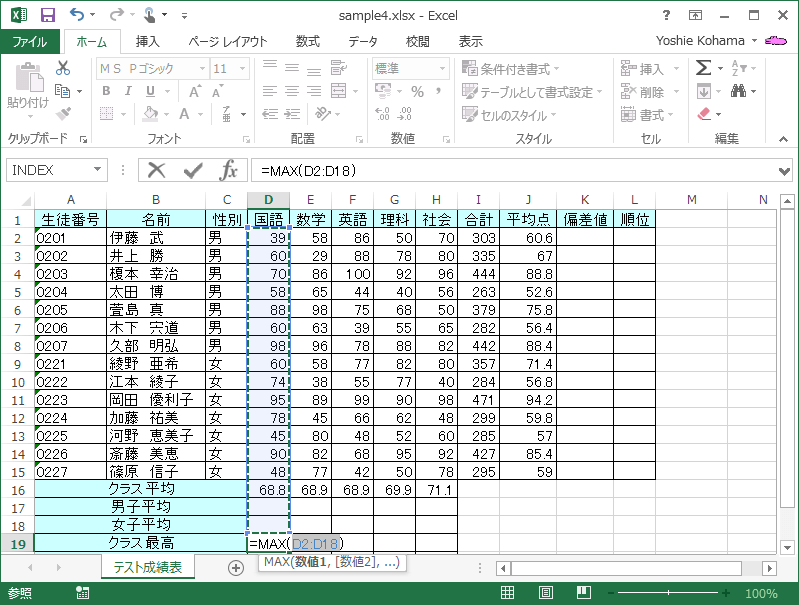Toggle Italic formatting
Viewport: 799px width, 605px height.
(x=128, y=91)
